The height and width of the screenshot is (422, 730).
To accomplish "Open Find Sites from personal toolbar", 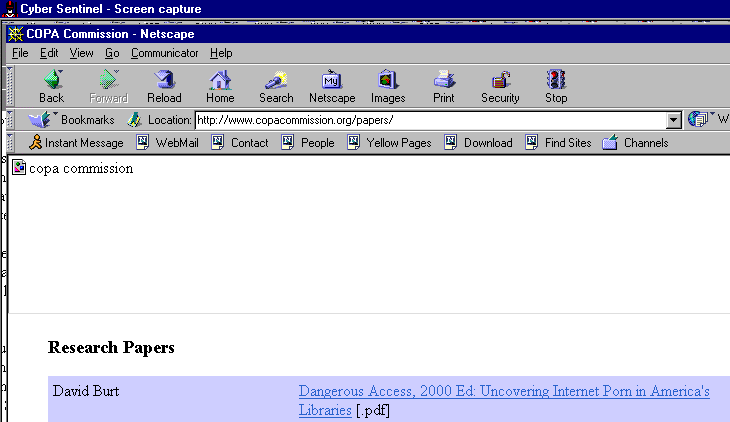I will 558,143.
